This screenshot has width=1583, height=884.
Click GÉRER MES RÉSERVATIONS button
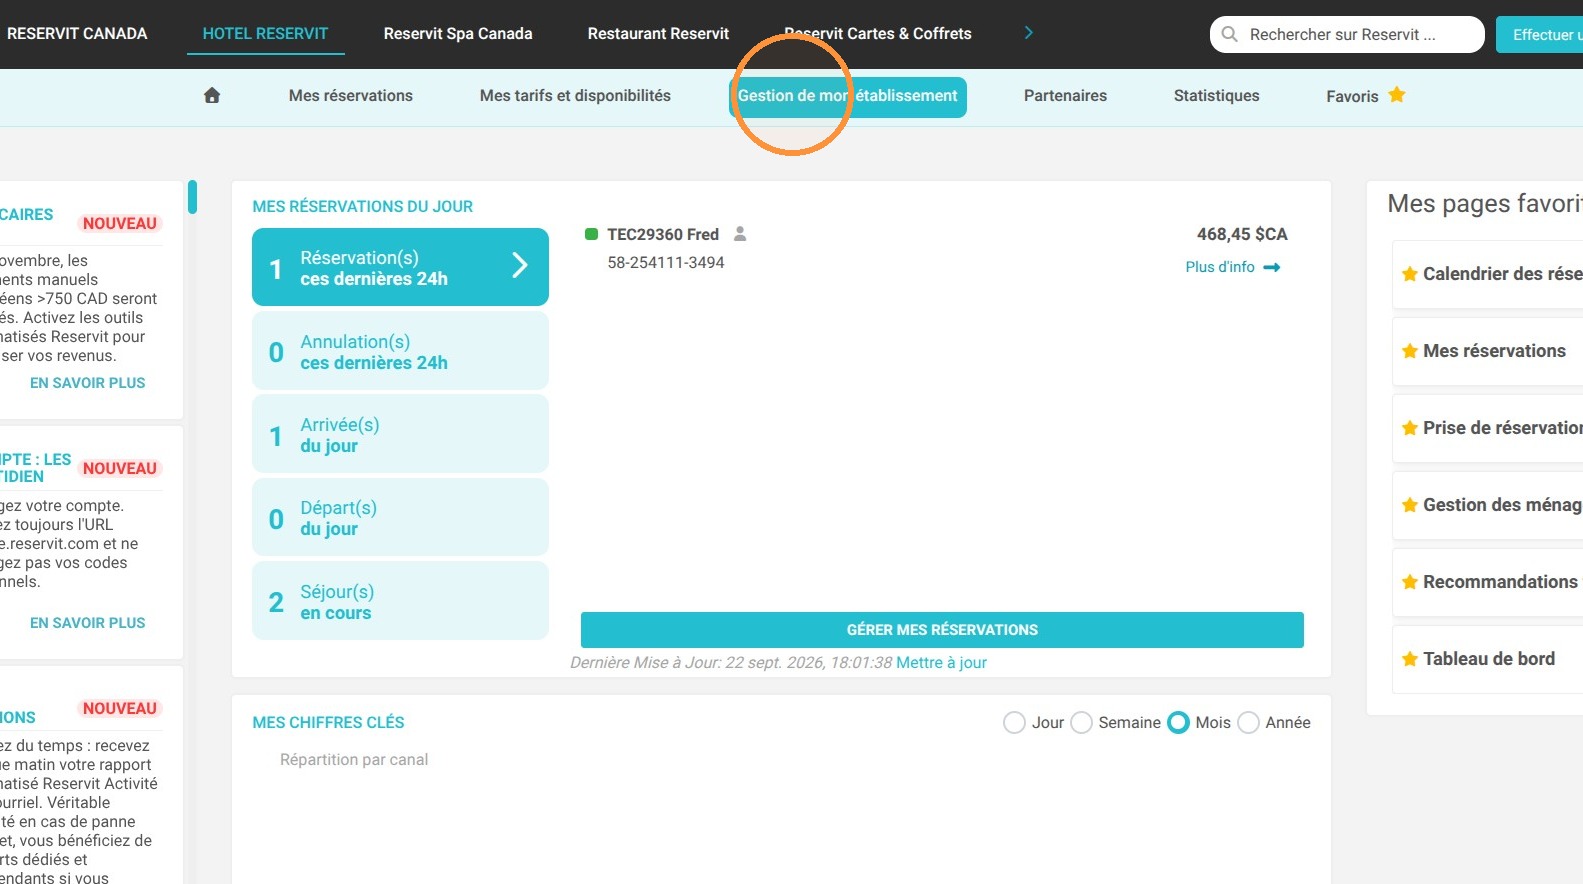[942, 630]
